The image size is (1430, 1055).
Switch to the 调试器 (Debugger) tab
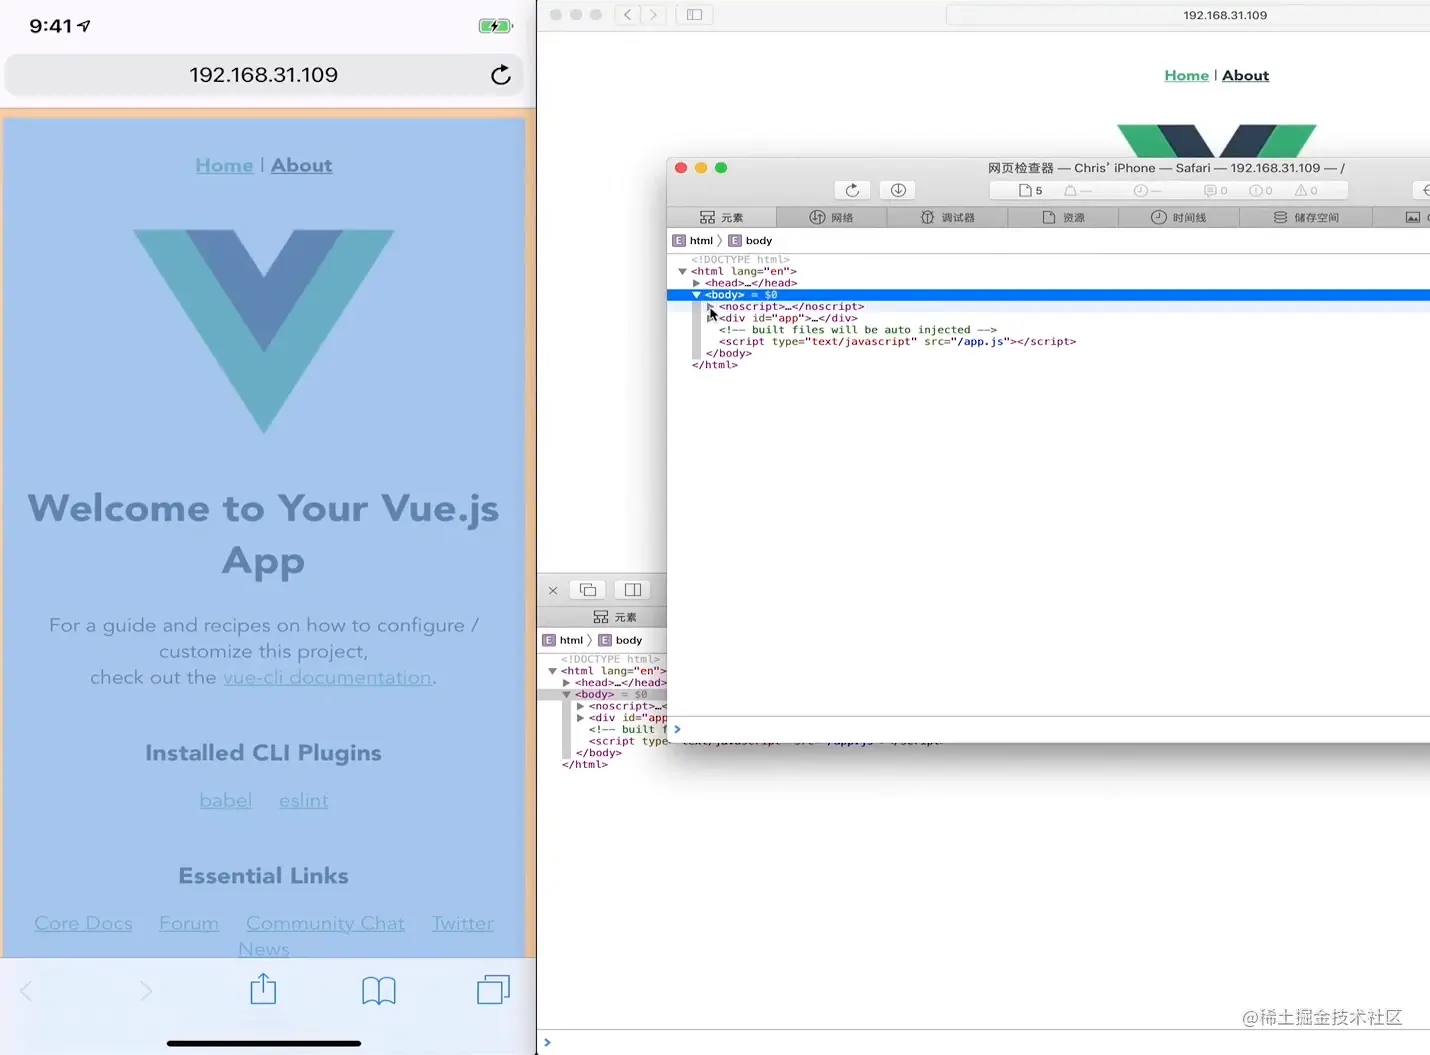[947, 217]
